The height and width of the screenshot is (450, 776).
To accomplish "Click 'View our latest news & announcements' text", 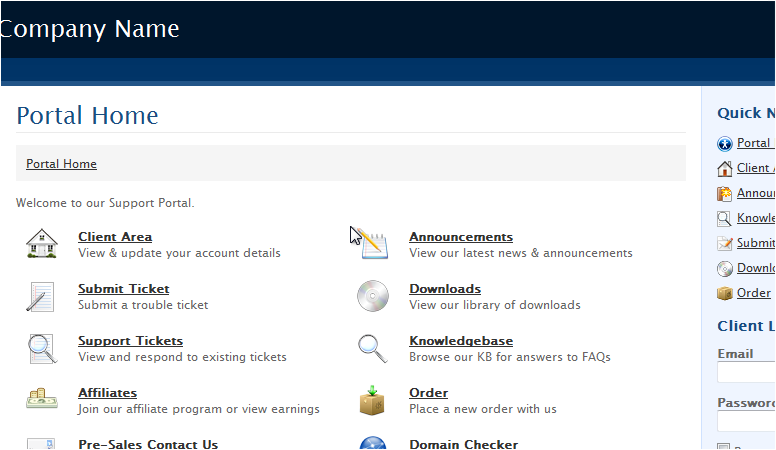I will point(521,253).
